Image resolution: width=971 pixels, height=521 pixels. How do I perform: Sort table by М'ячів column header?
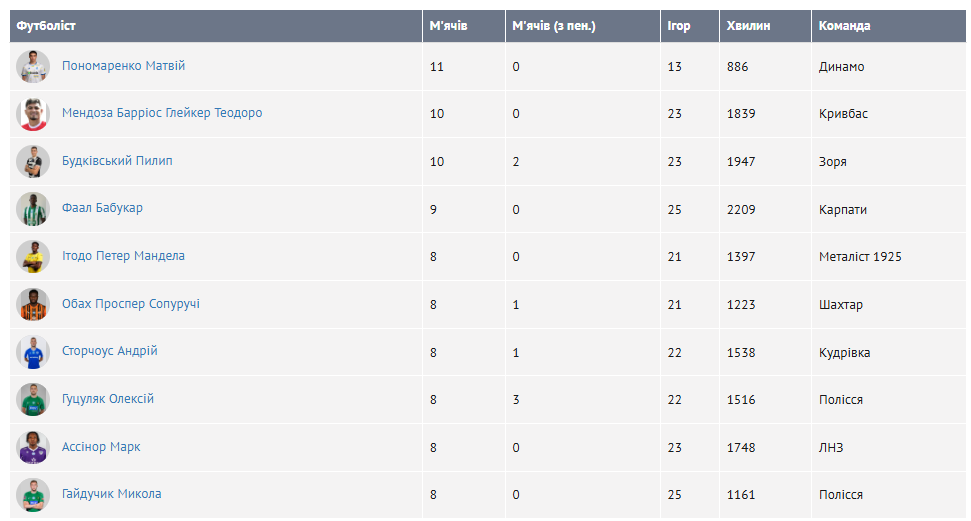pyautogui.click(x=448, y=26)
